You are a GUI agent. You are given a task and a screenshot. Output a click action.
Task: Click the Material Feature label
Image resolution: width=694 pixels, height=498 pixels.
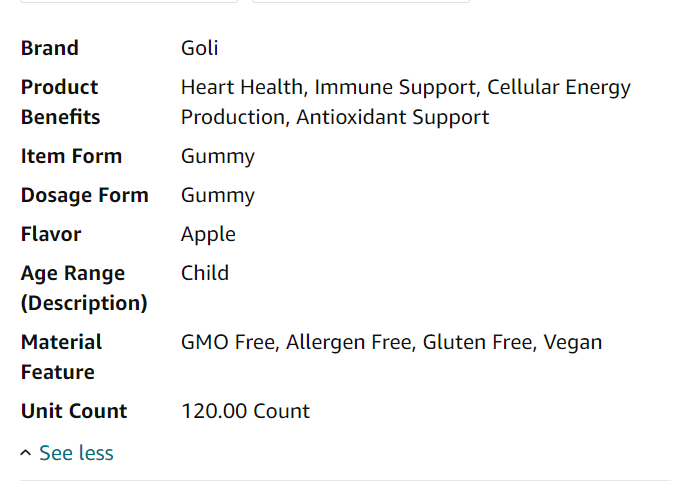(61, 357)
